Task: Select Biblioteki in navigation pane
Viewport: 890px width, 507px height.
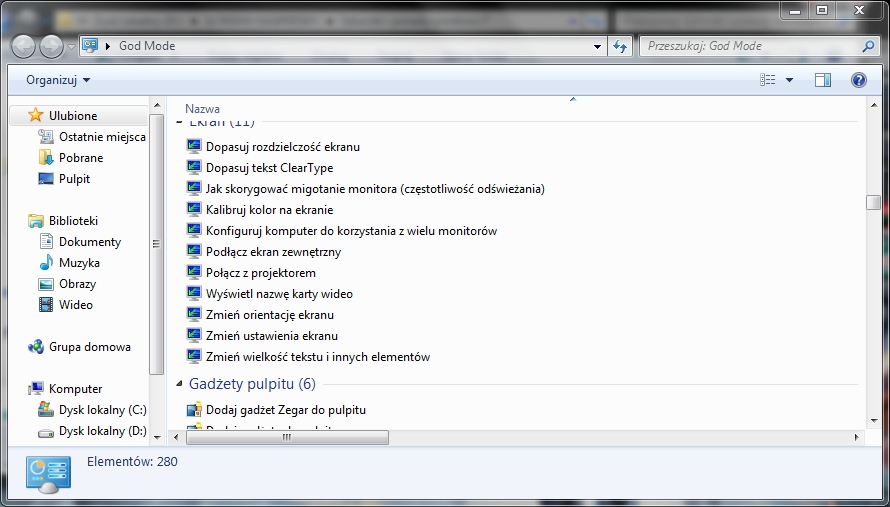Action: (73, 221)
